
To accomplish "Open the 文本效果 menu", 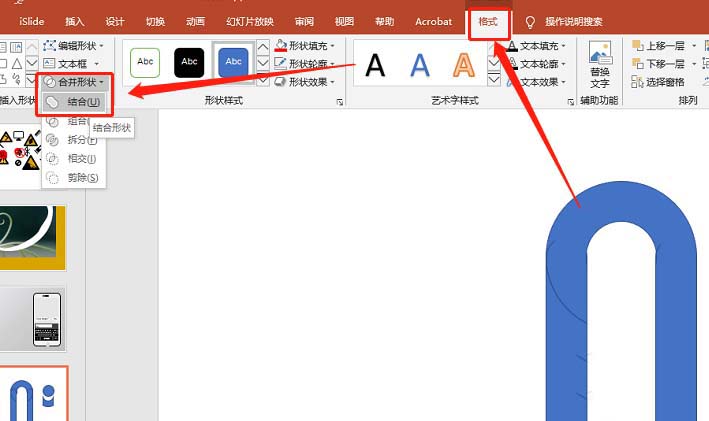I will [x=536, y=82].
